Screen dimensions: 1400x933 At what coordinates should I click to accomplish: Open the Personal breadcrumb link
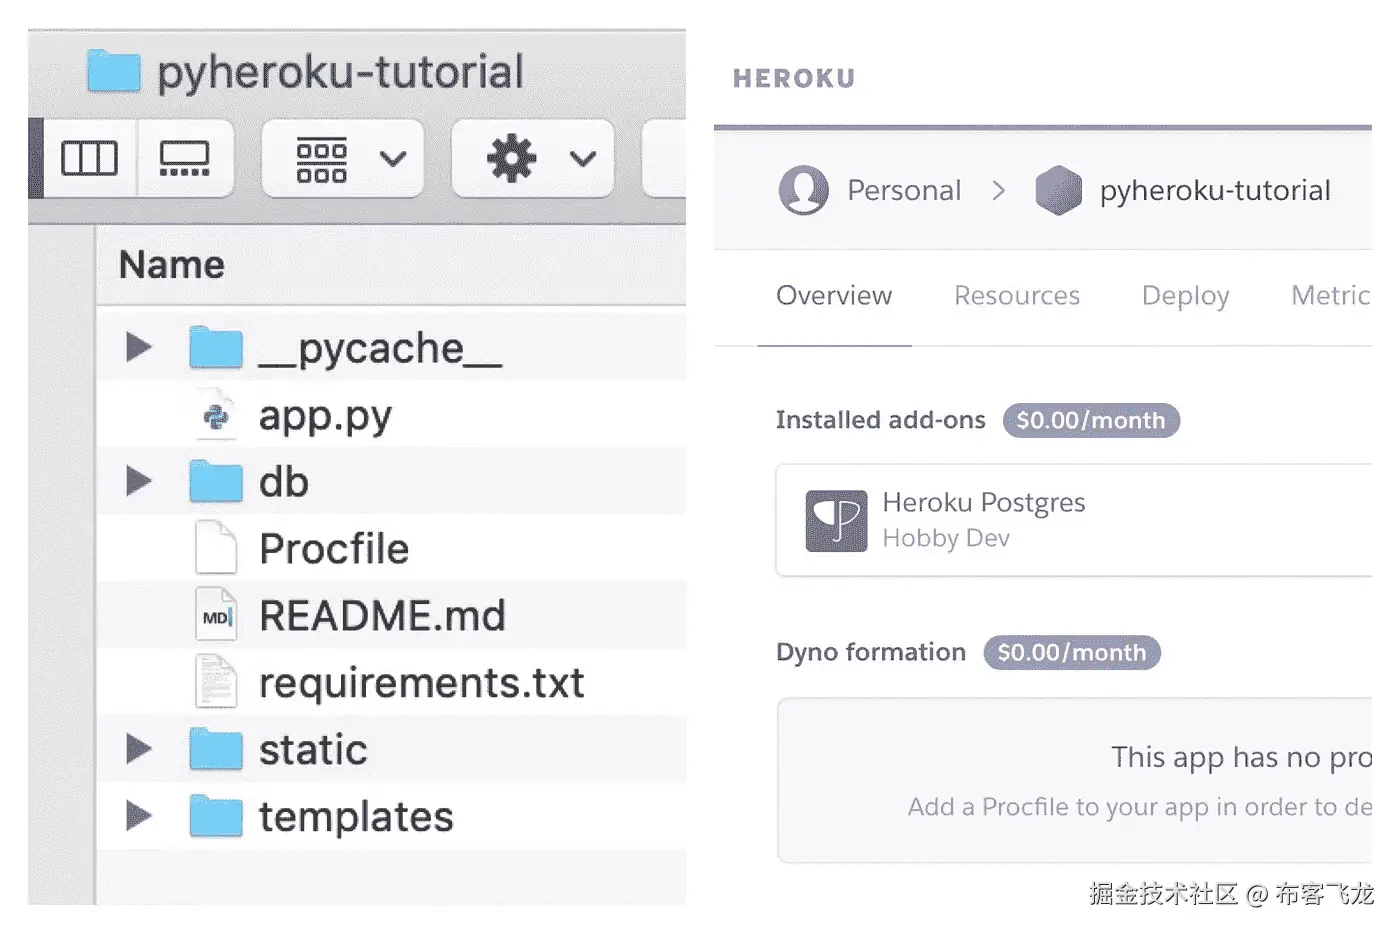click(x=904, y=190)
